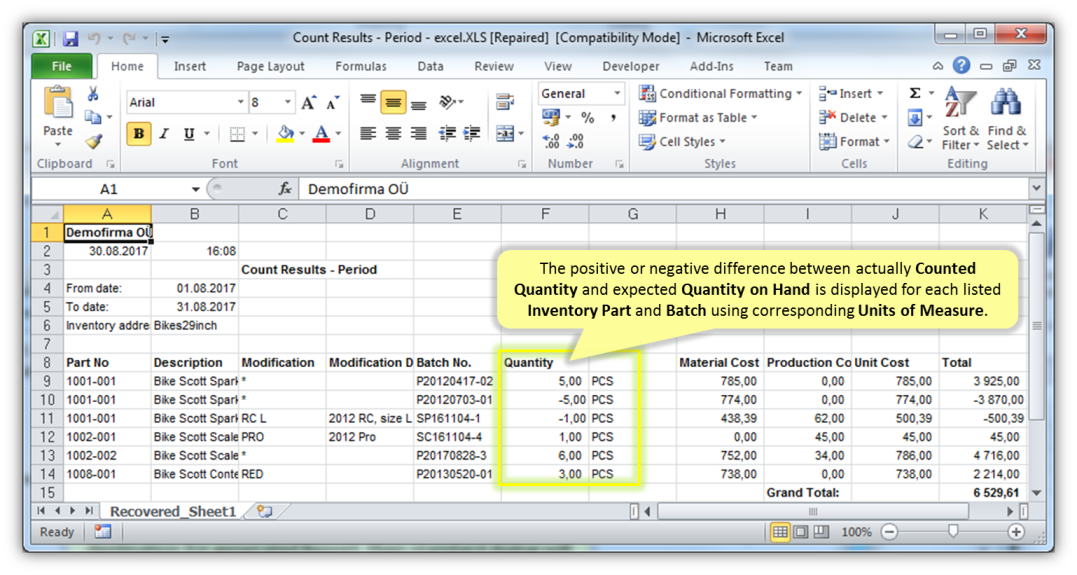The width and height of the screenshot is (1077, 575).
Task: Click the Insert Function fx icon
Action: [285, 189]
